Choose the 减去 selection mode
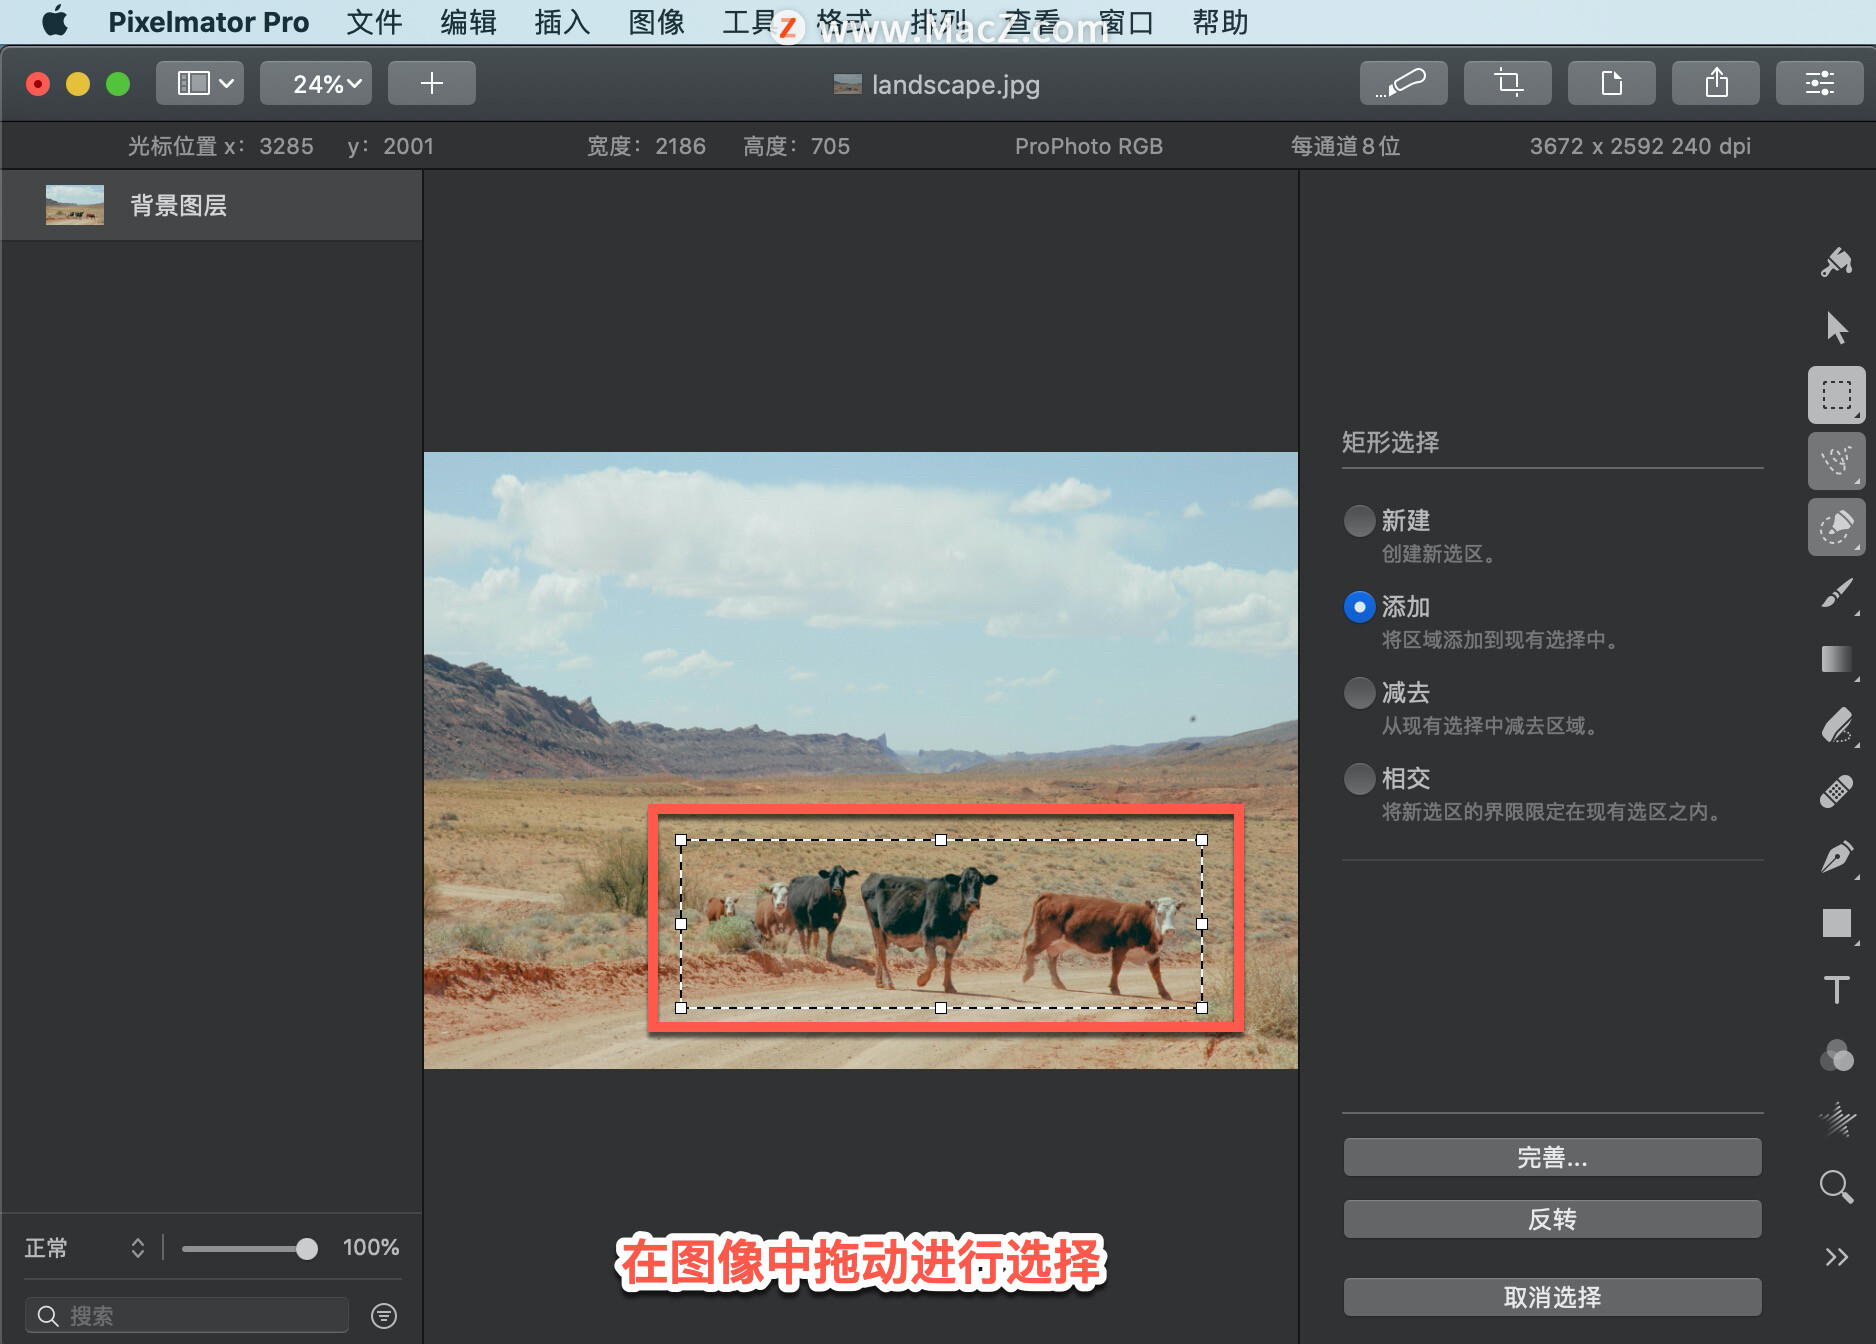 tap(1359, 692)
